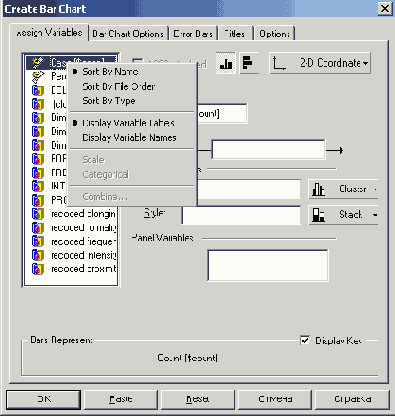Select the horizontal bar chart orientation icon

tap(248, 63)
